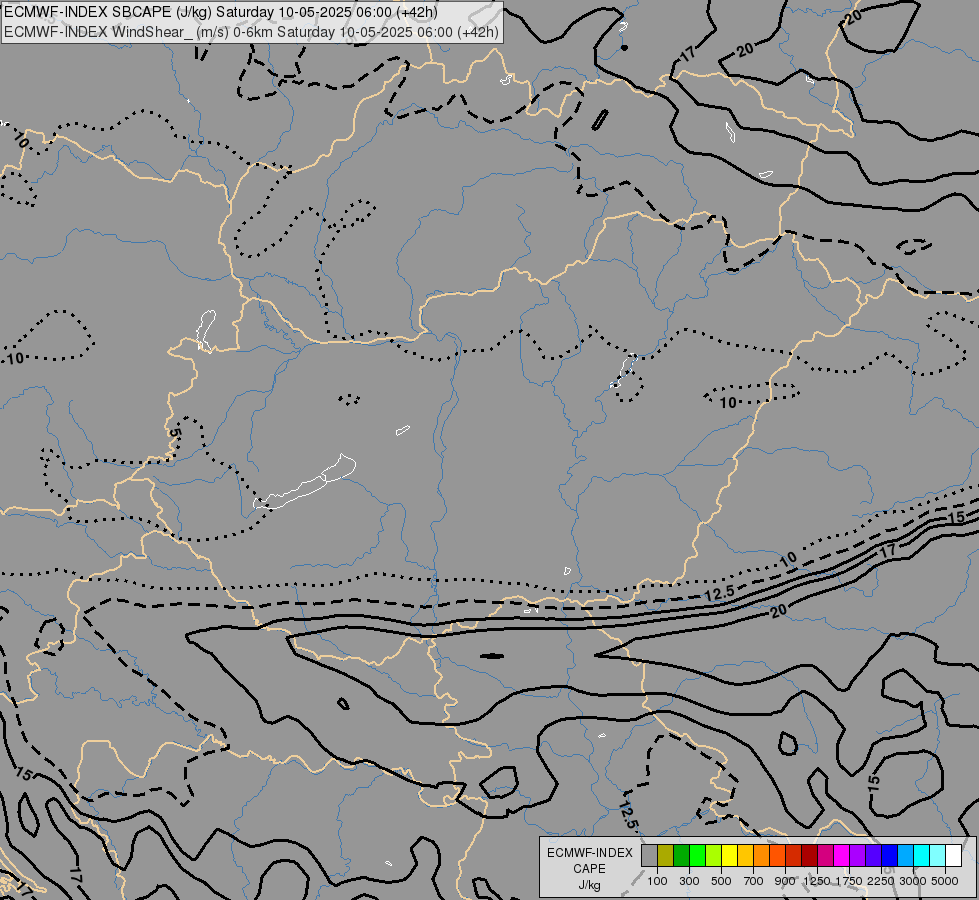Select the red-orange legend swatch

tap(777, 855)
